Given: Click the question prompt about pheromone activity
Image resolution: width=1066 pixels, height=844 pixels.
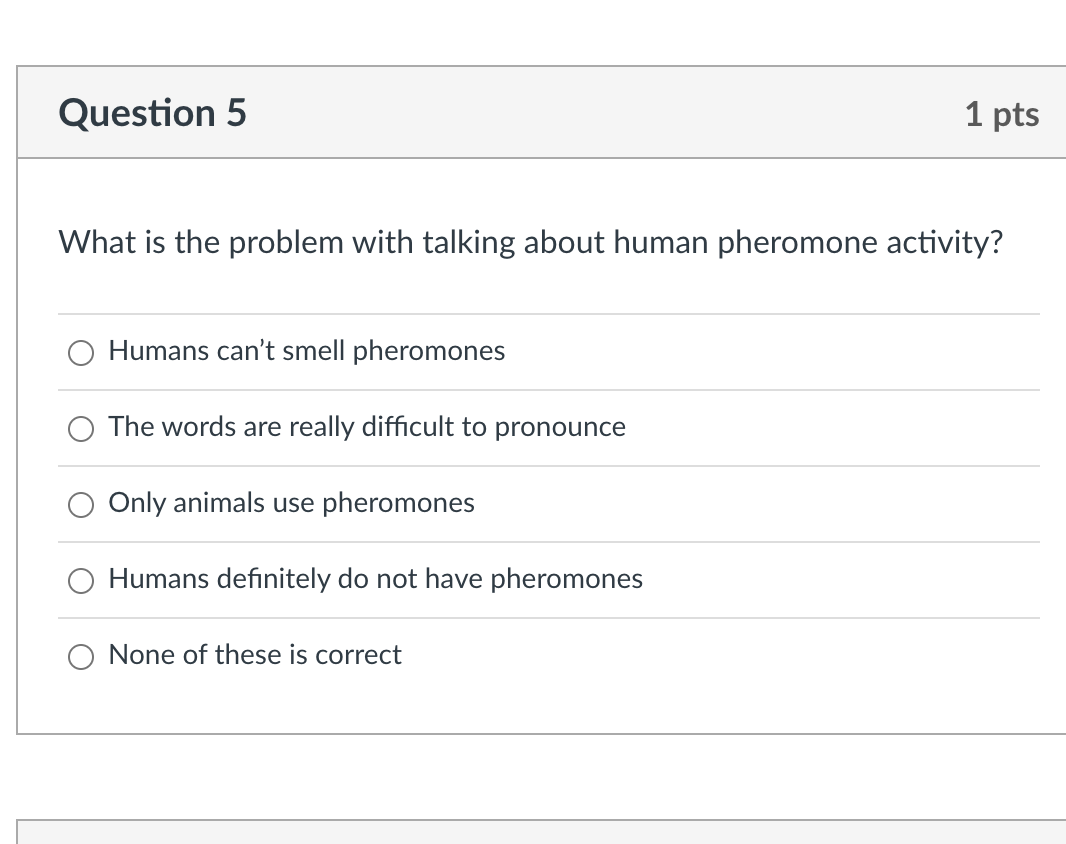Looking at the screenshot, I should pyautogui.click(x=531, y=242).
